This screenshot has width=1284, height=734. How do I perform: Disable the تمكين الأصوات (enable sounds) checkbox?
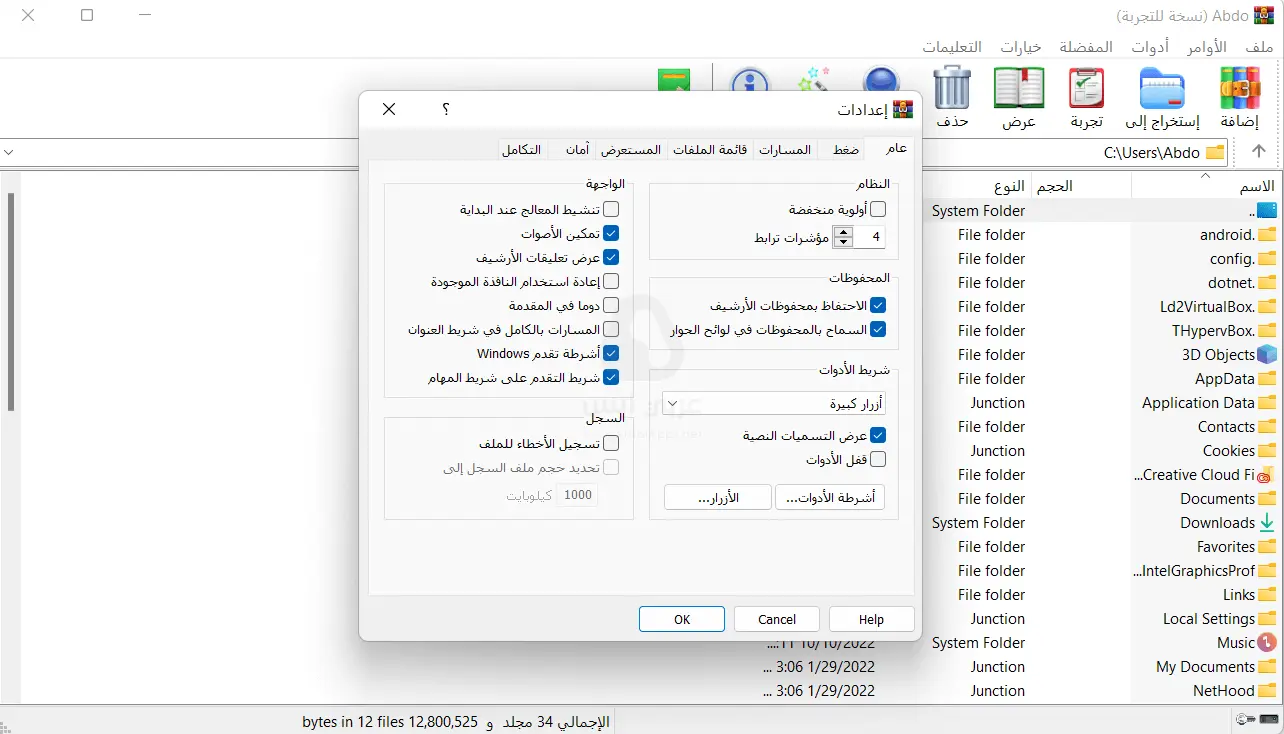click(611, 233)
